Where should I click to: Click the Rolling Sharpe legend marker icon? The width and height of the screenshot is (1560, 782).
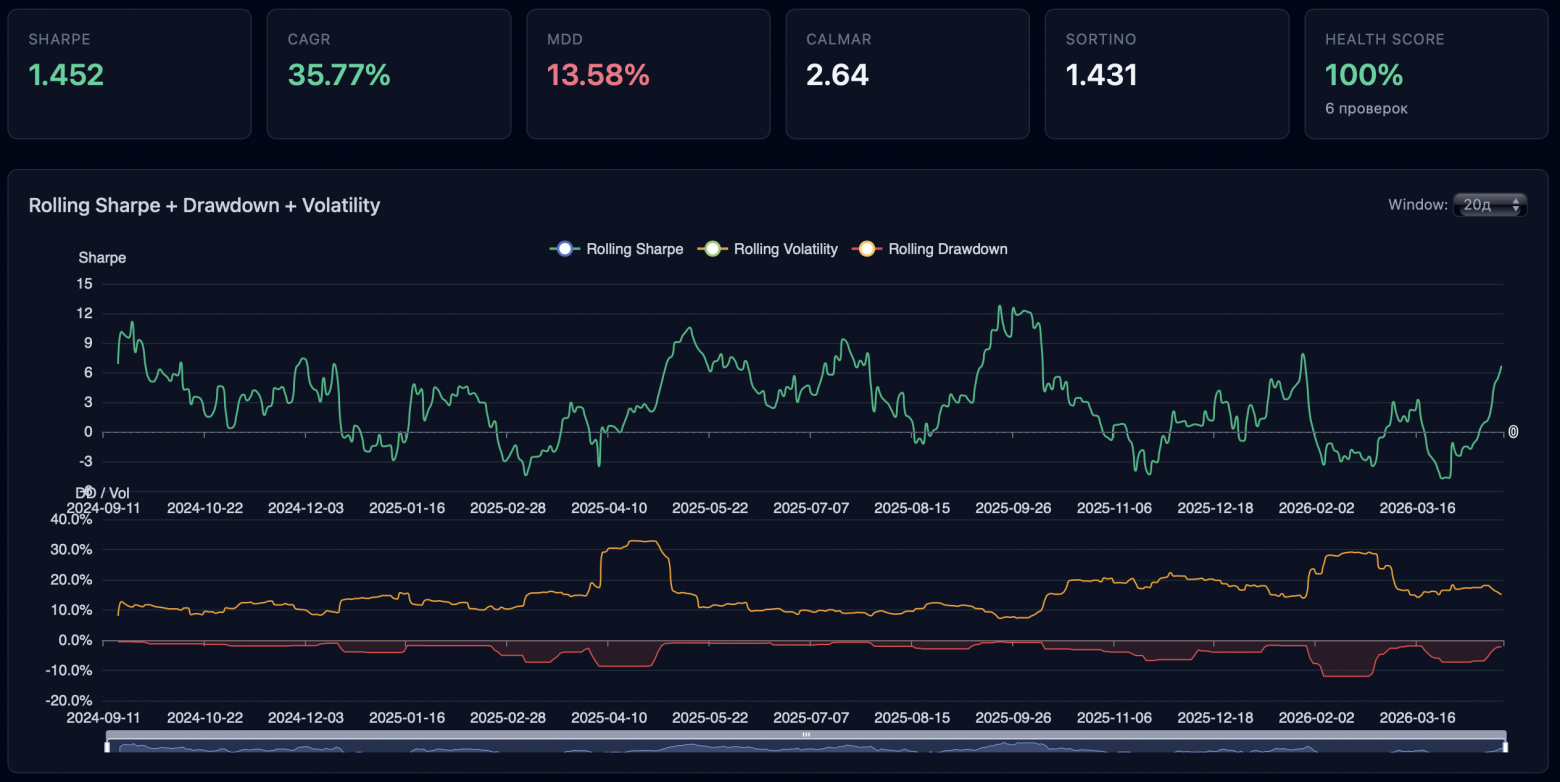564,249
